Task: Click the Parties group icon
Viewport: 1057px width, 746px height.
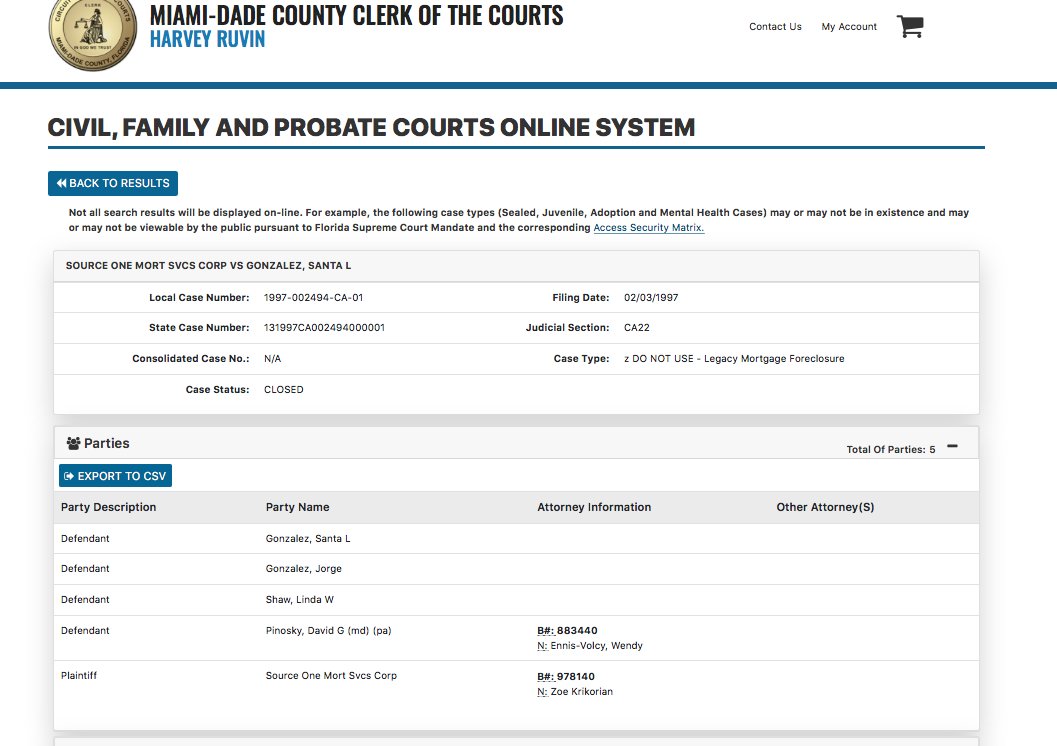Action: click(73, 443)
